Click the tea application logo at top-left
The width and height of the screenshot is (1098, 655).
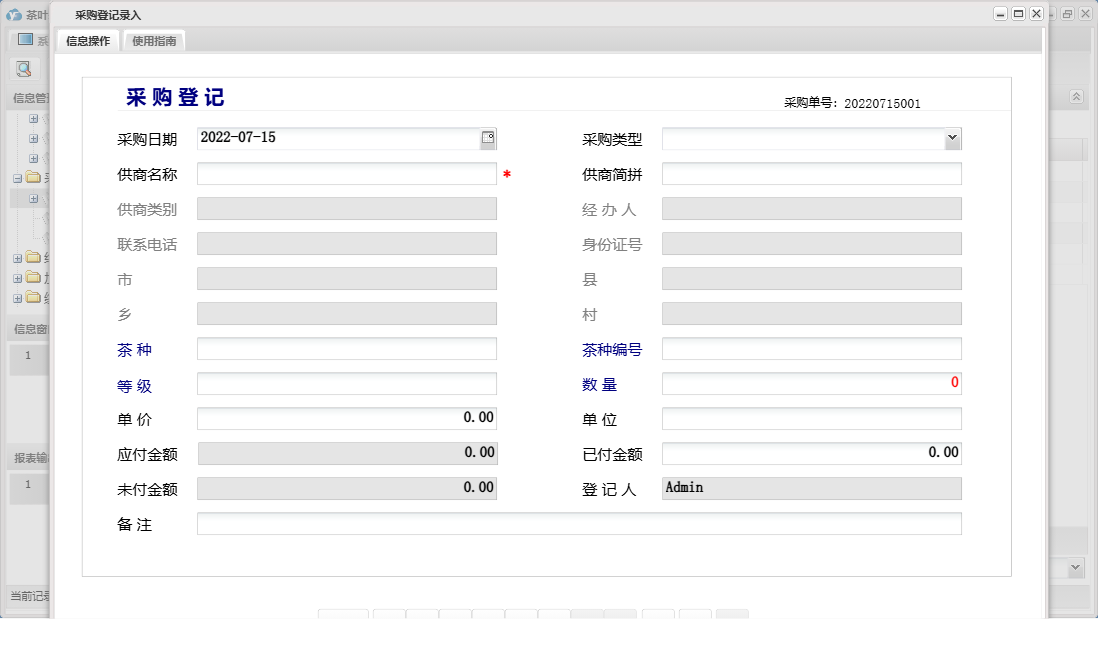coord(12,14)
